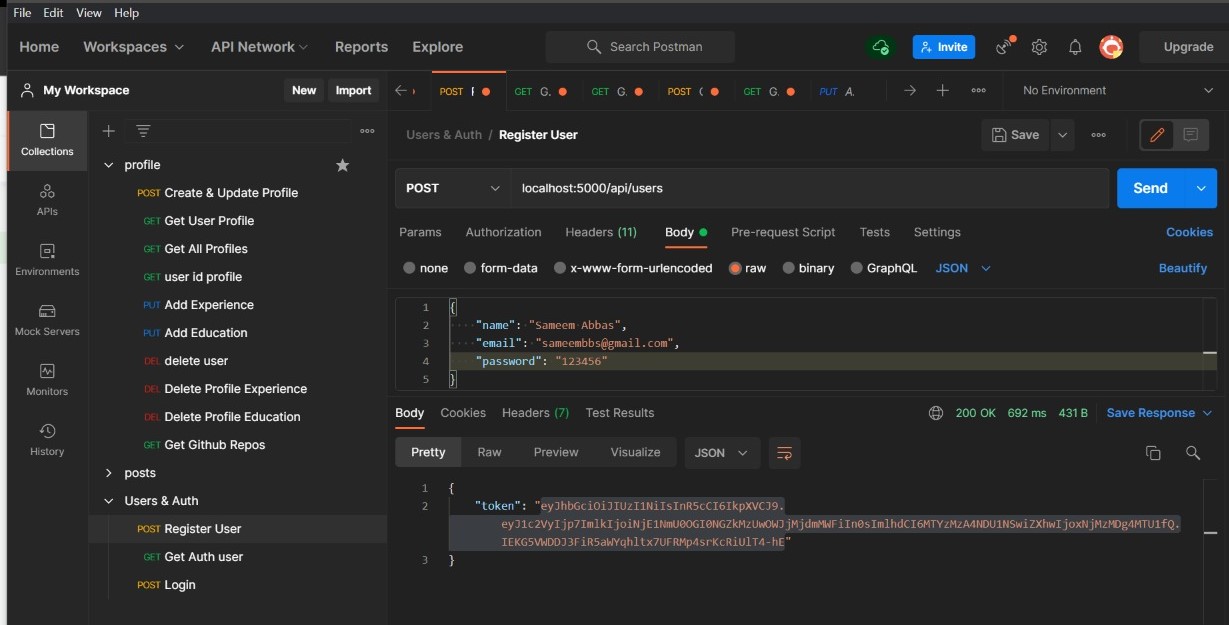Click the sync status cloud icon
This screenshot has width=1229, height=625.
click(881, 47)
